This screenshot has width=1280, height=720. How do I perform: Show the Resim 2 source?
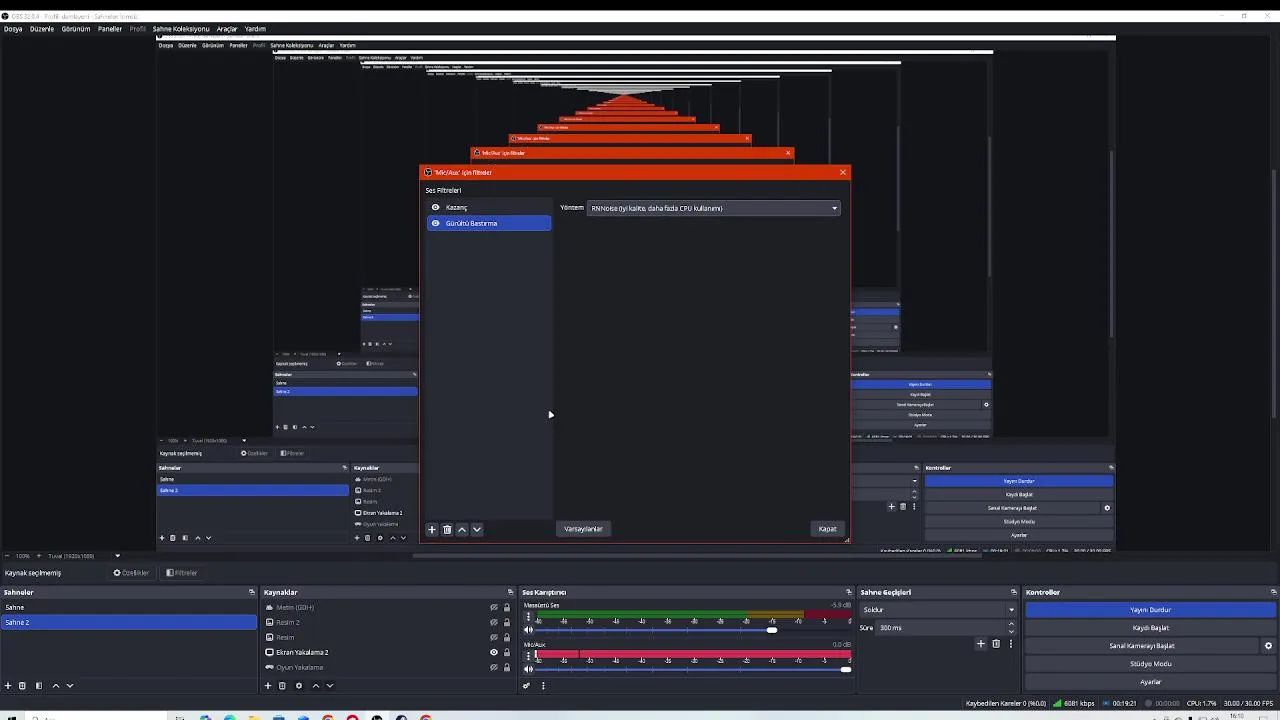click(493, 622)
